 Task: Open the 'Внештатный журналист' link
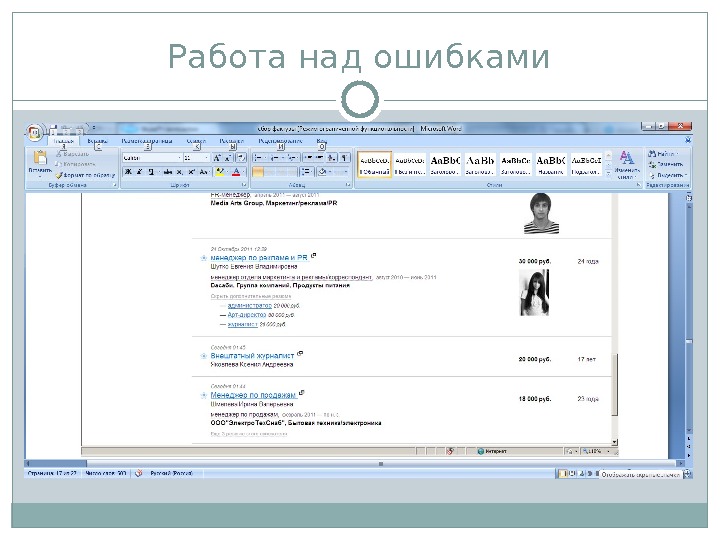252,355
